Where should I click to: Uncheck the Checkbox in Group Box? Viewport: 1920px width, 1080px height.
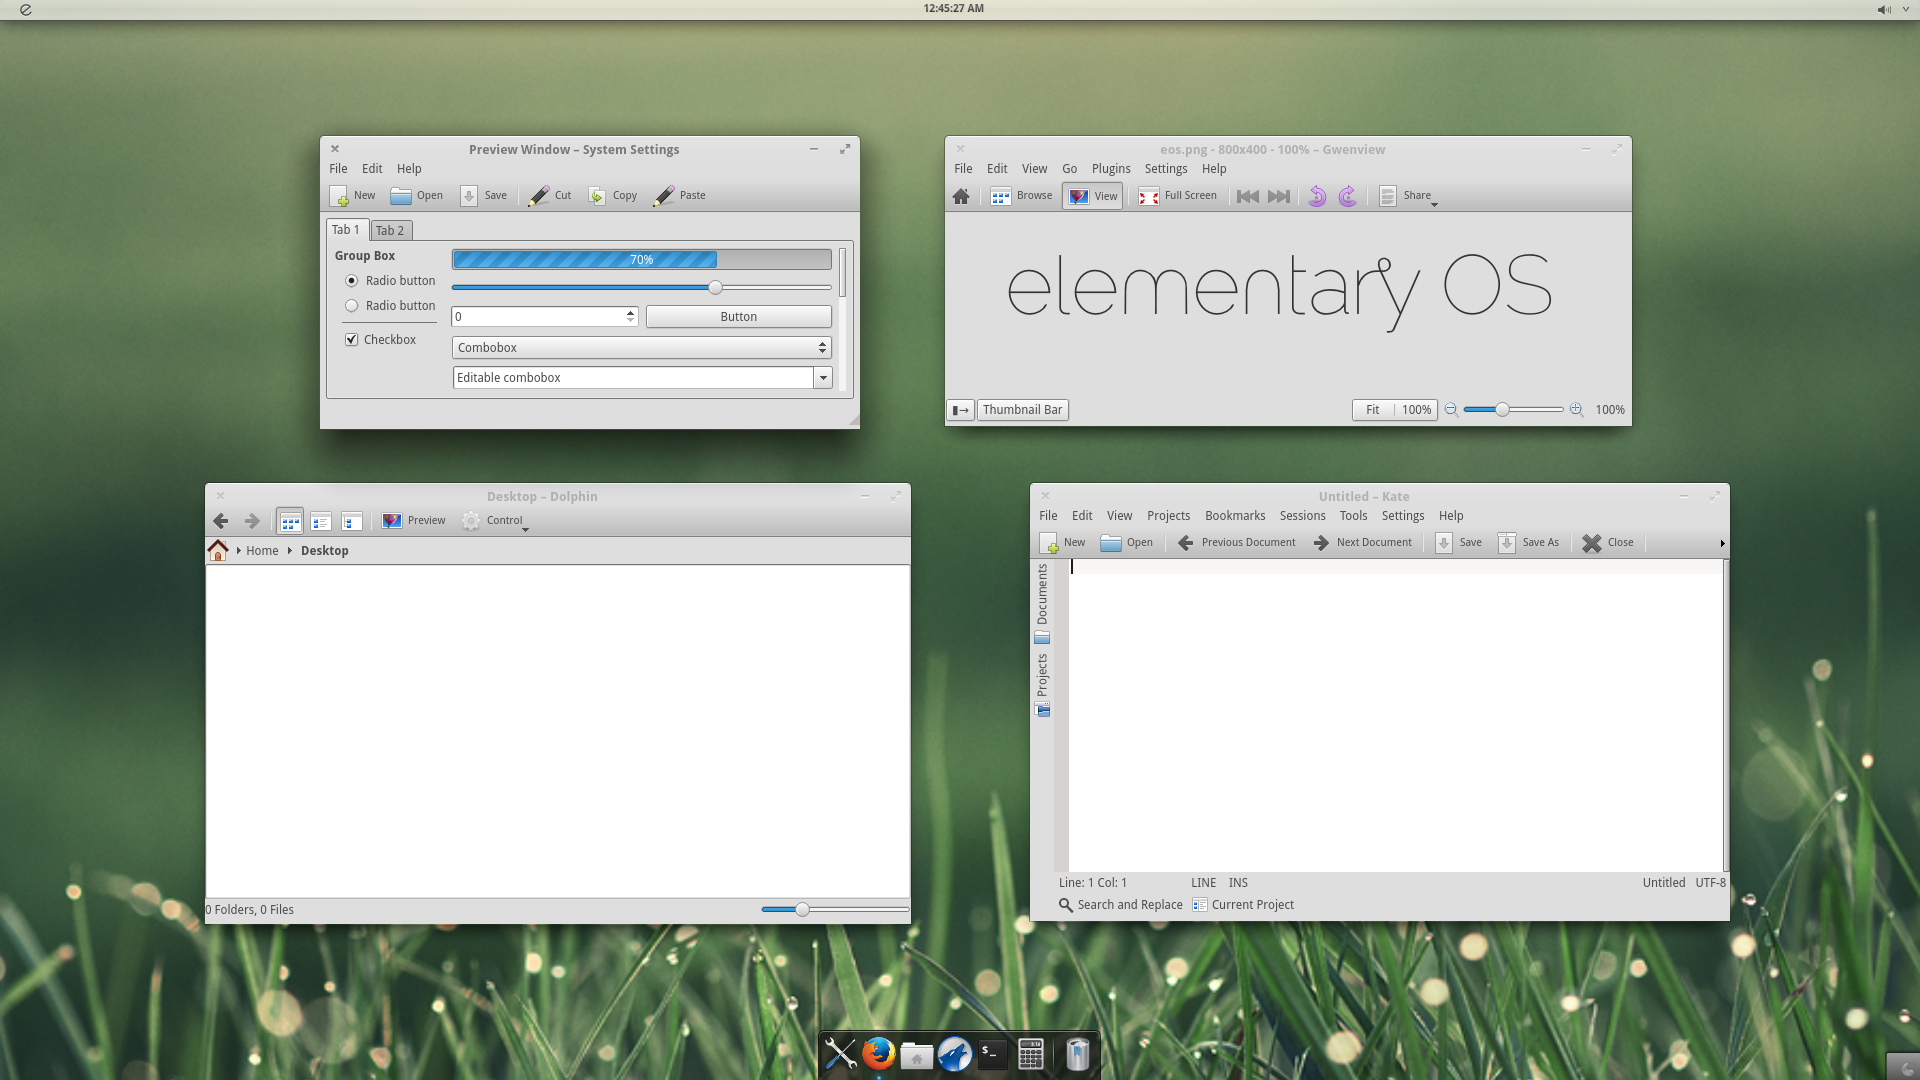point(352,340)
